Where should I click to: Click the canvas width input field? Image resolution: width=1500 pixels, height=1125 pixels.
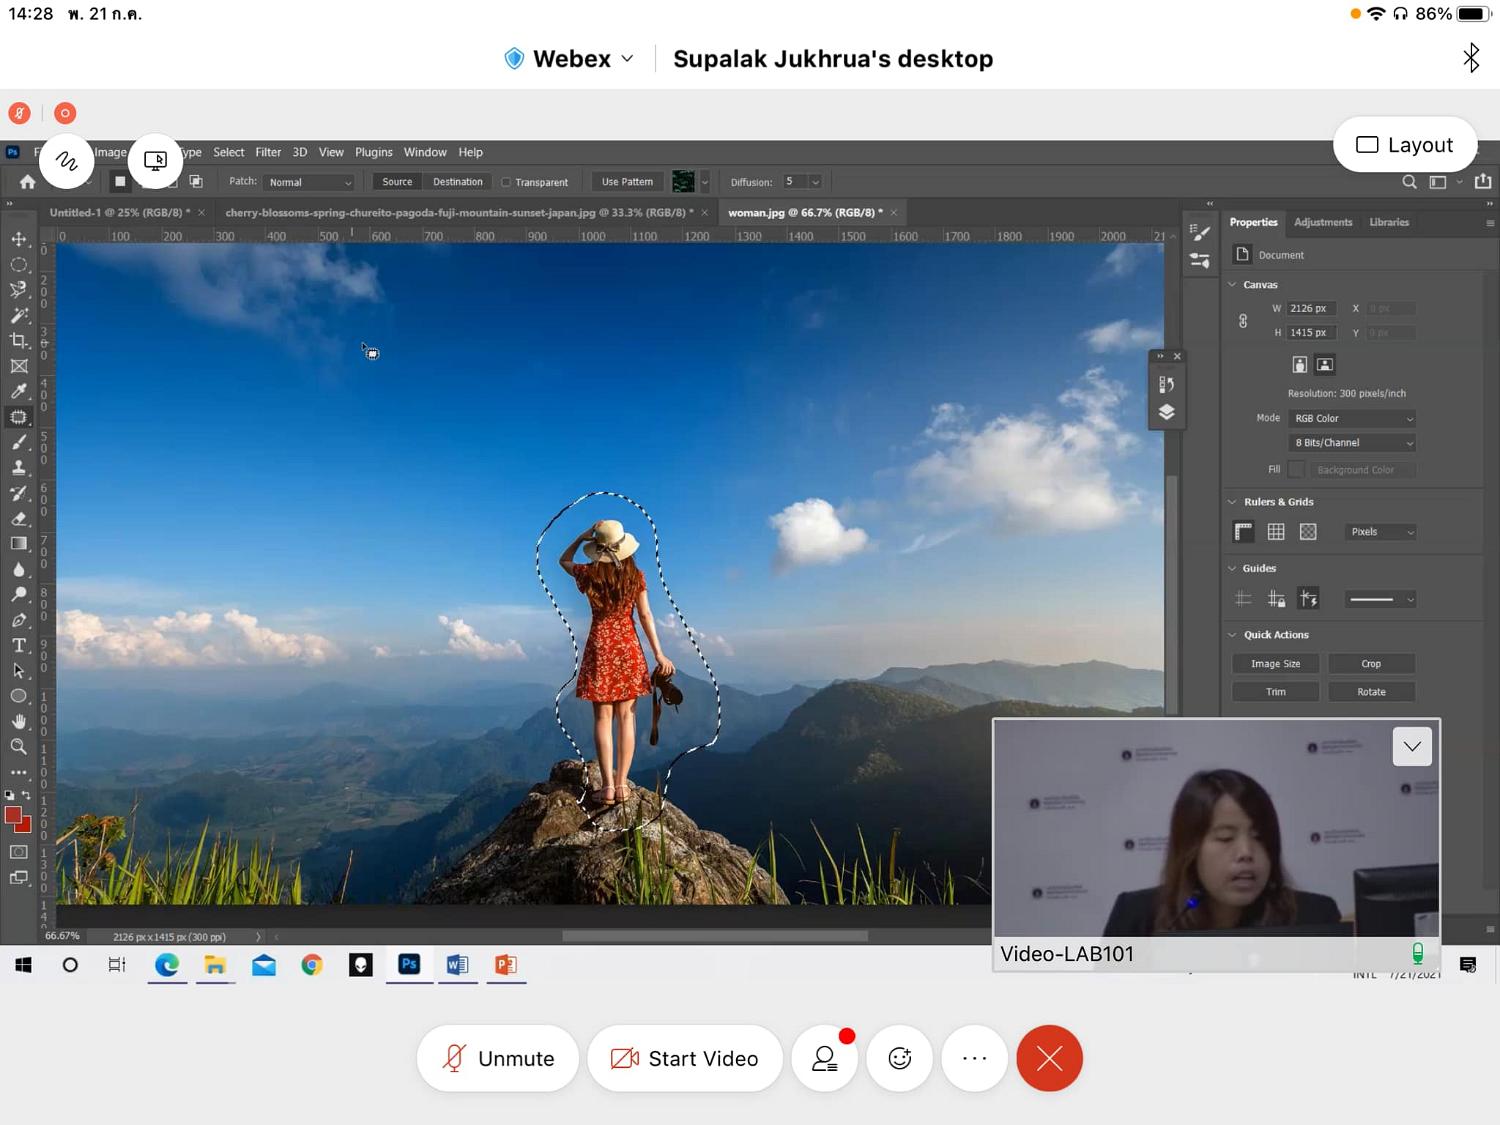click(1311, 309)
